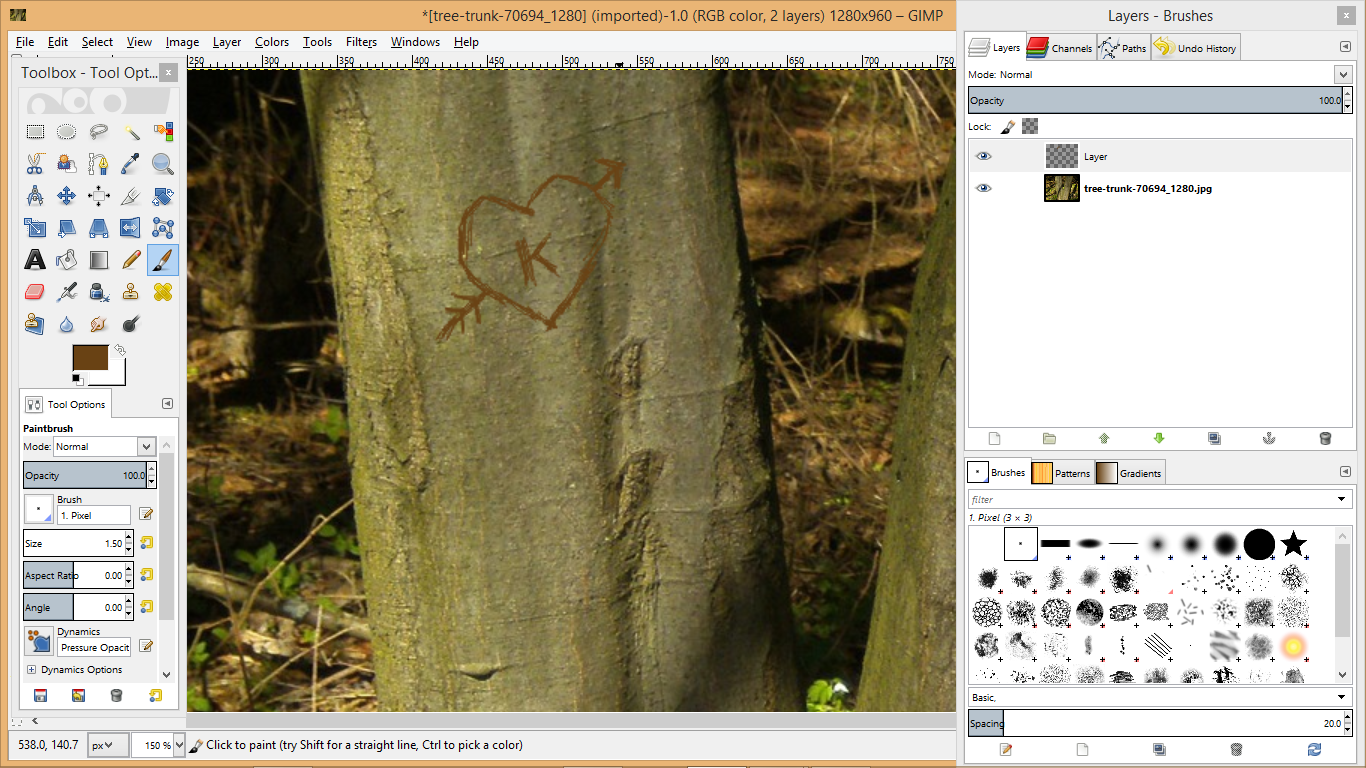The height and width of the screenshot is (768, 1366).
Task: Open the layer Mode dropdown
Action: coord(1342,74)
